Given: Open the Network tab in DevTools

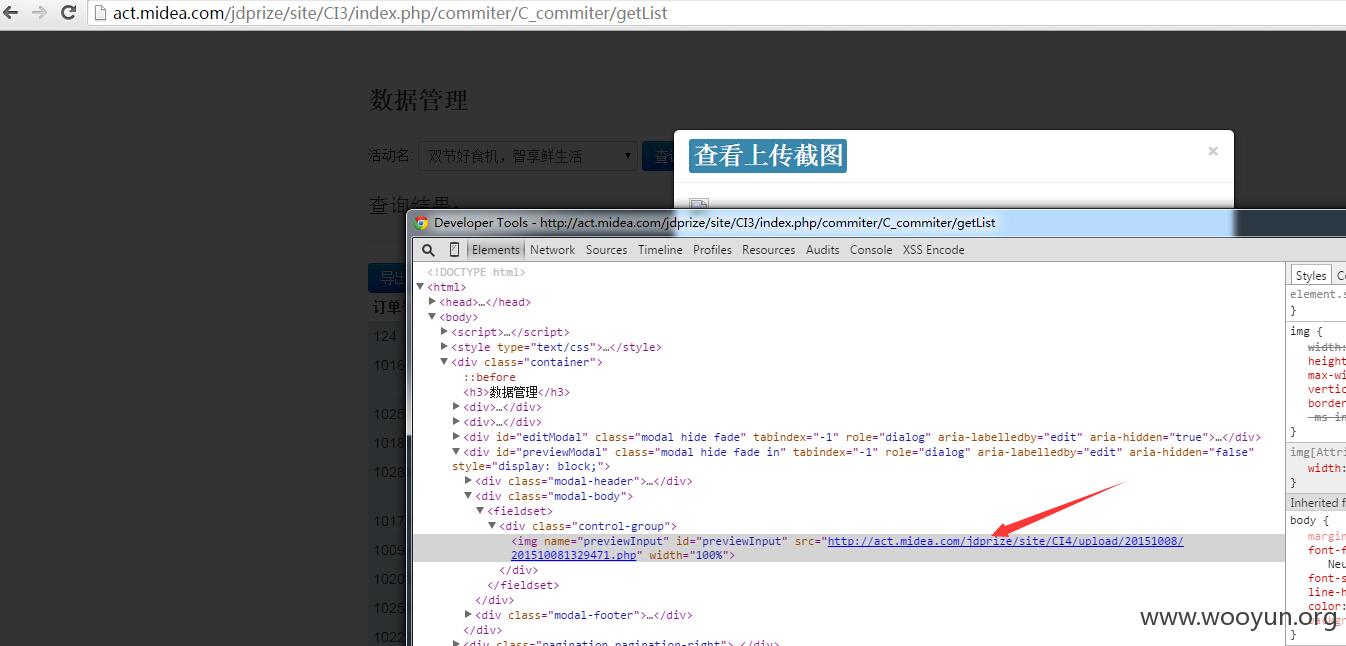Looking at the screenshot, I should click(553, 250).
